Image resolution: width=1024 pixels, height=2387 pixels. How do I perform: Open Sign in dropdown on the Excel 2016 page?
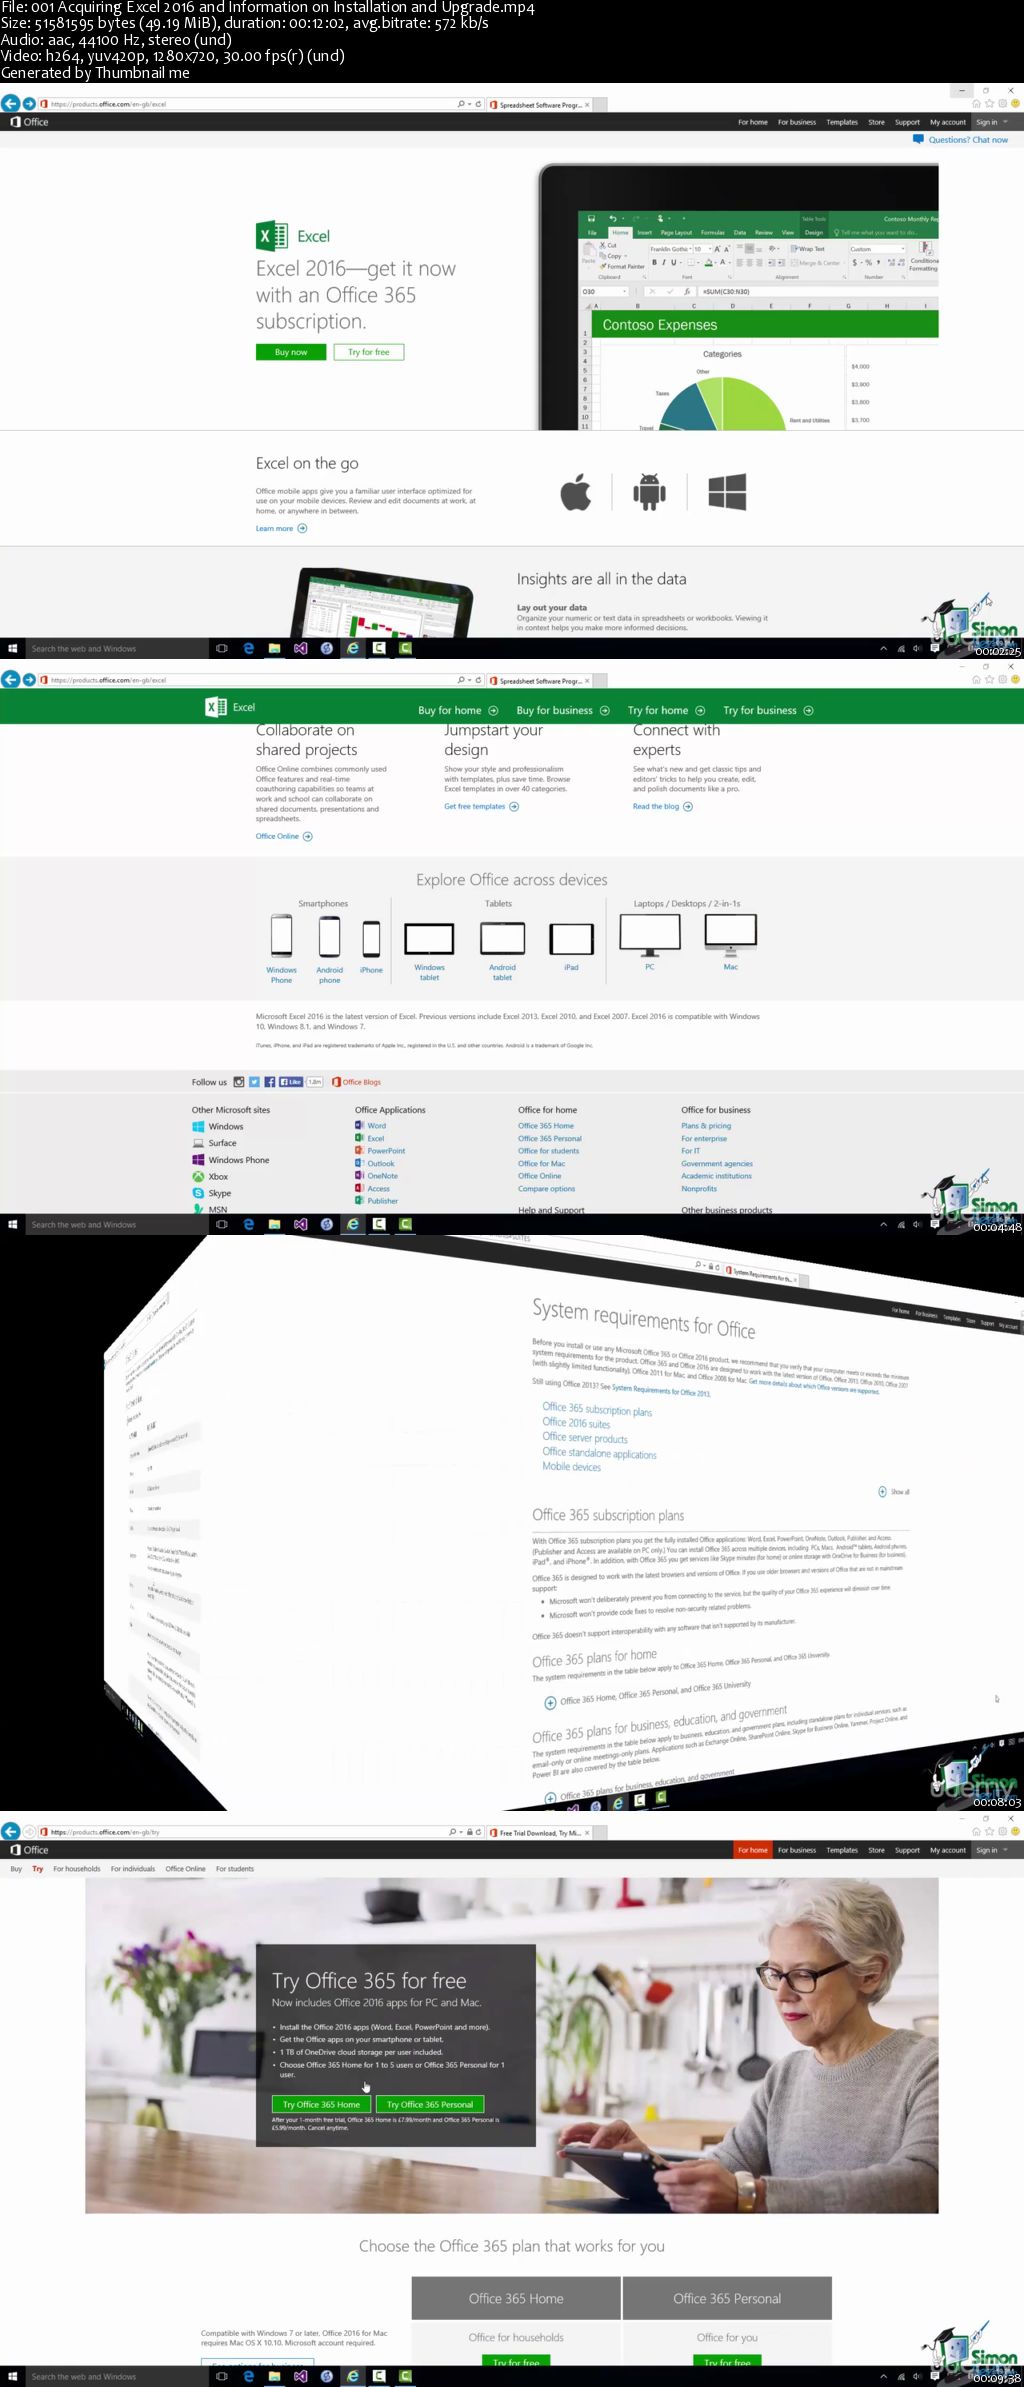coord(992,122)
